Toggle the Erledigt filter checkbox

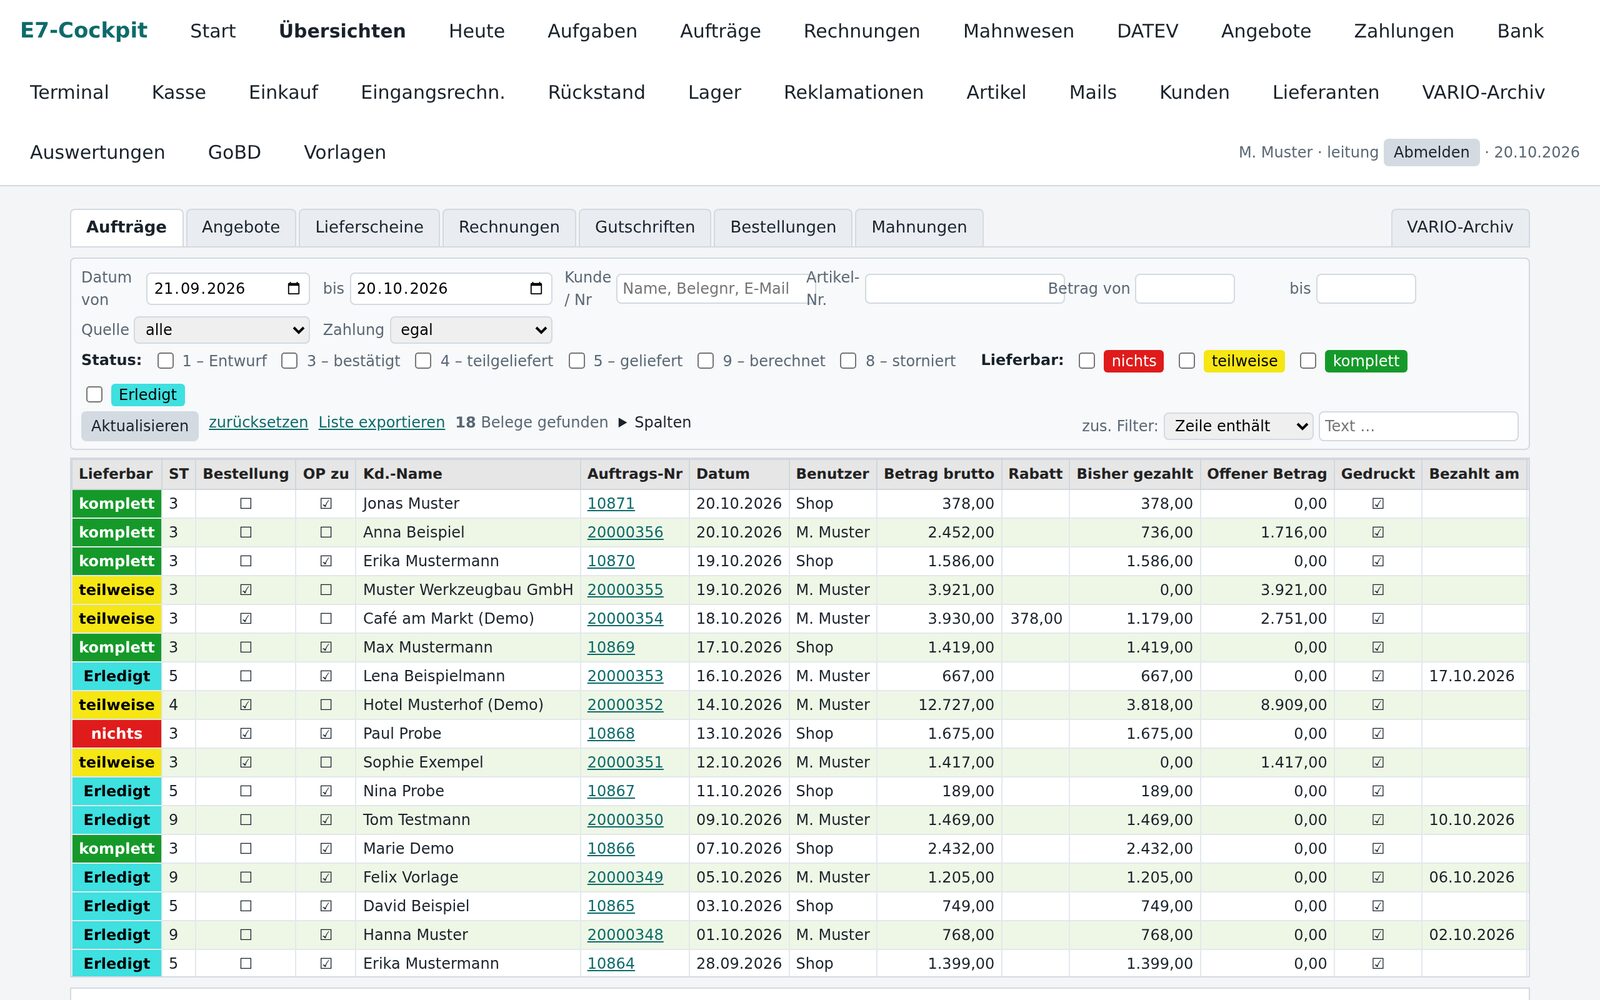pyautogui.click(x=94, y=395)
